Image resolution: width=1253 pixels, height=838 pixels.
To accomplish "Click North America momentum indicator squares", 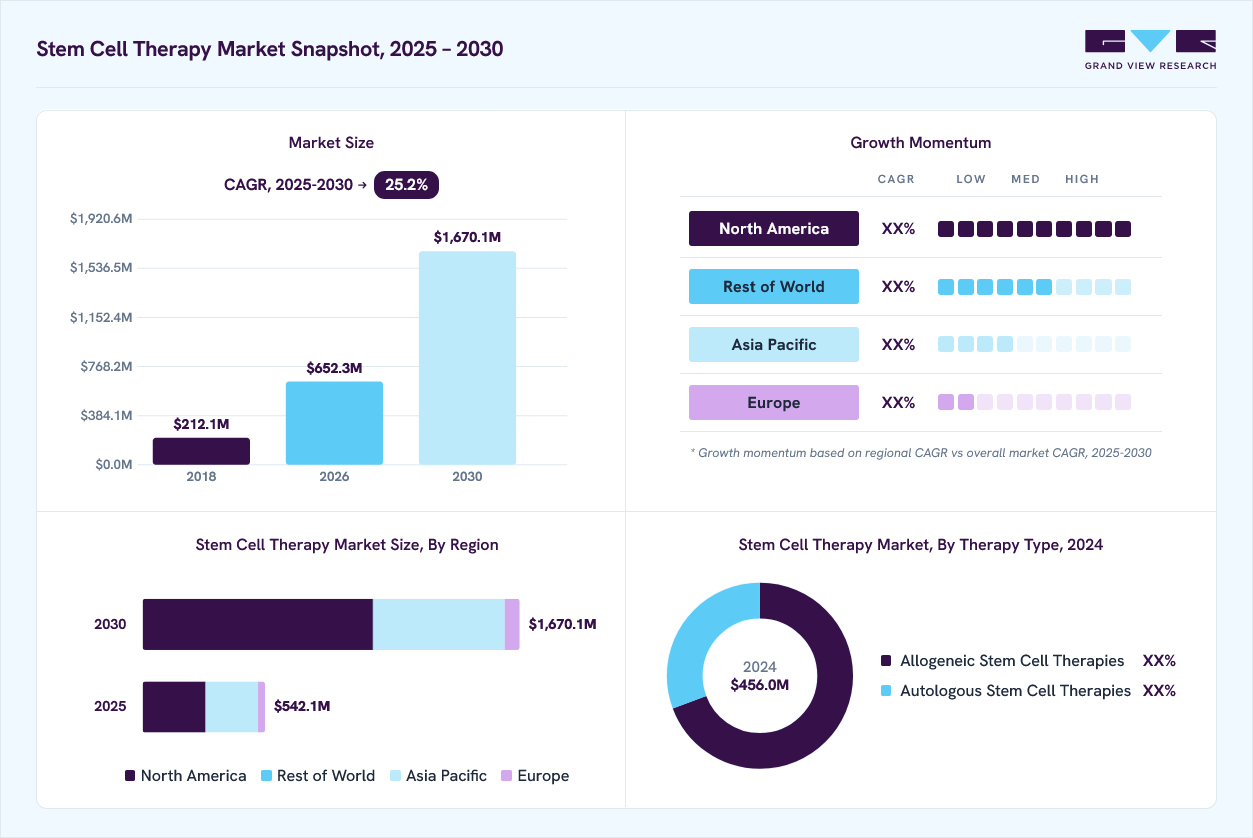I will tap(1034, 229).
